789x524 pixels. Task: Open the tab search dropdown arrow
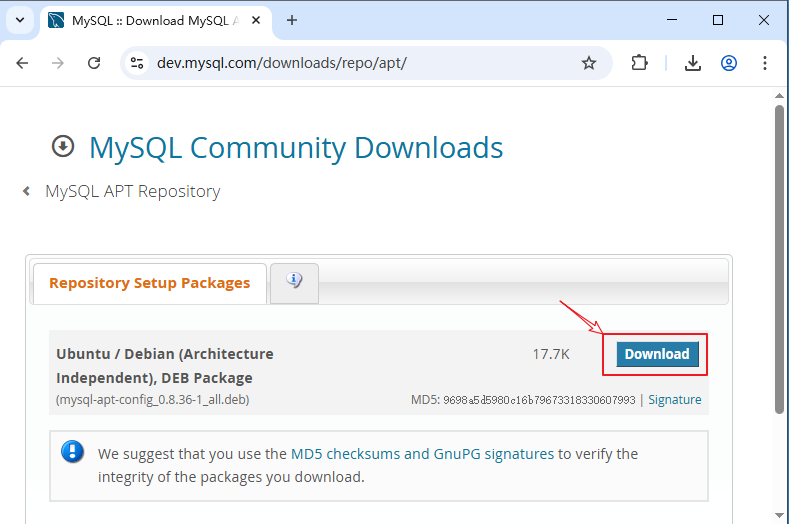(x=20, y=21)
